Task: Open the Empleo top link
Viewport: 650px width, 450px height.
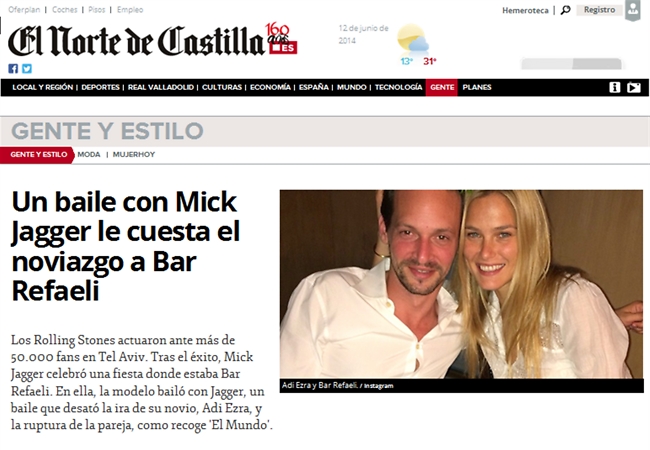Action: click(x=130, y=10)
